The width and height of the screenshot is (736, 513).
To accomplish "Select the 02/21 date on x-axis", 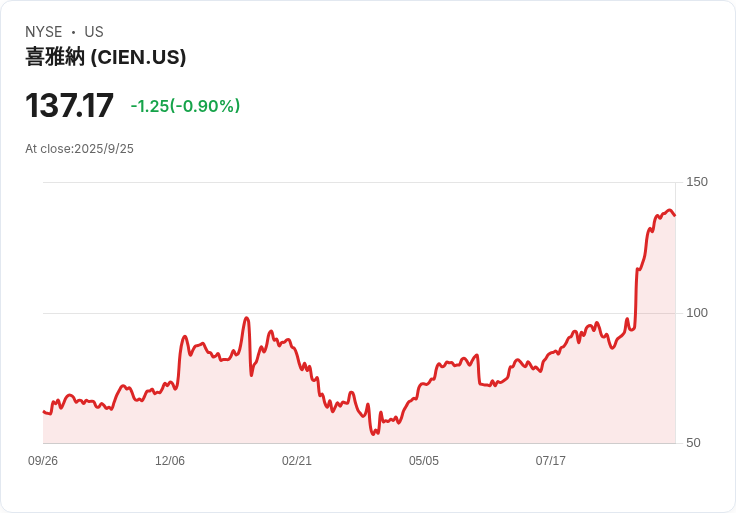I will (x=297, y=461).
